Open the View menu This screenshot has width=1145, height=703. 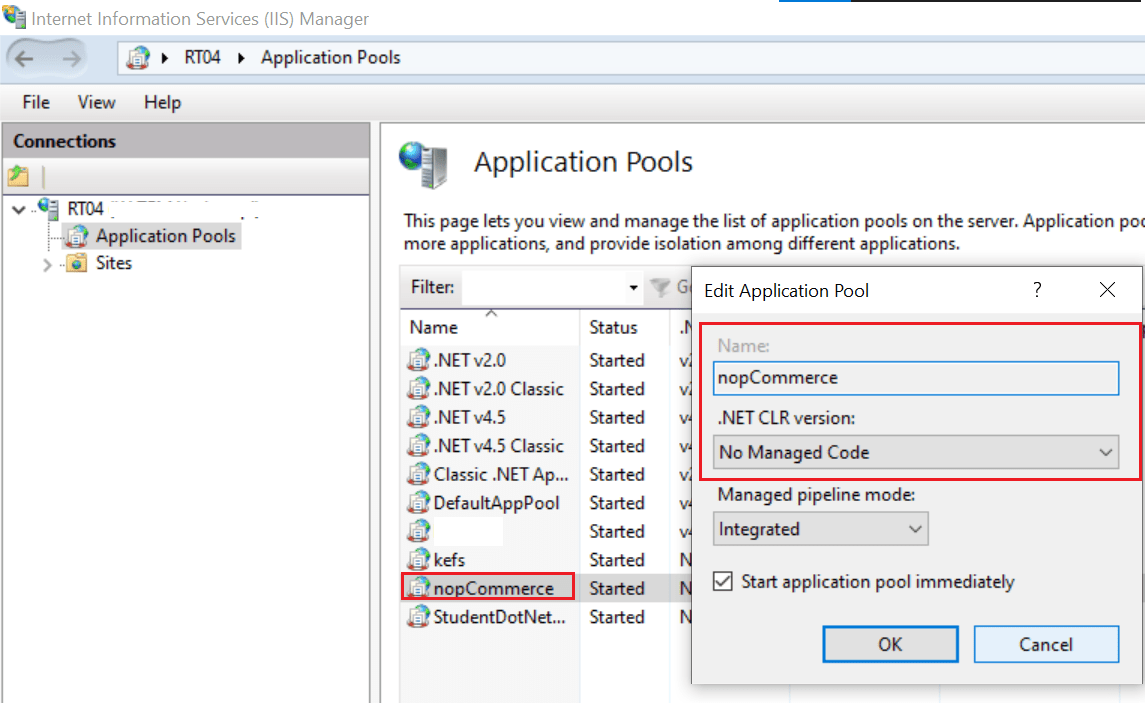coord(96,102)
